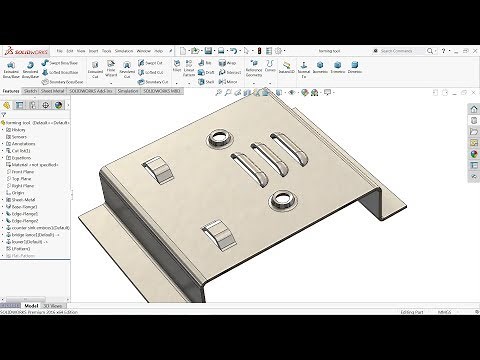
Task: Switch to Trimetric view
Action: tap(338, 67)
